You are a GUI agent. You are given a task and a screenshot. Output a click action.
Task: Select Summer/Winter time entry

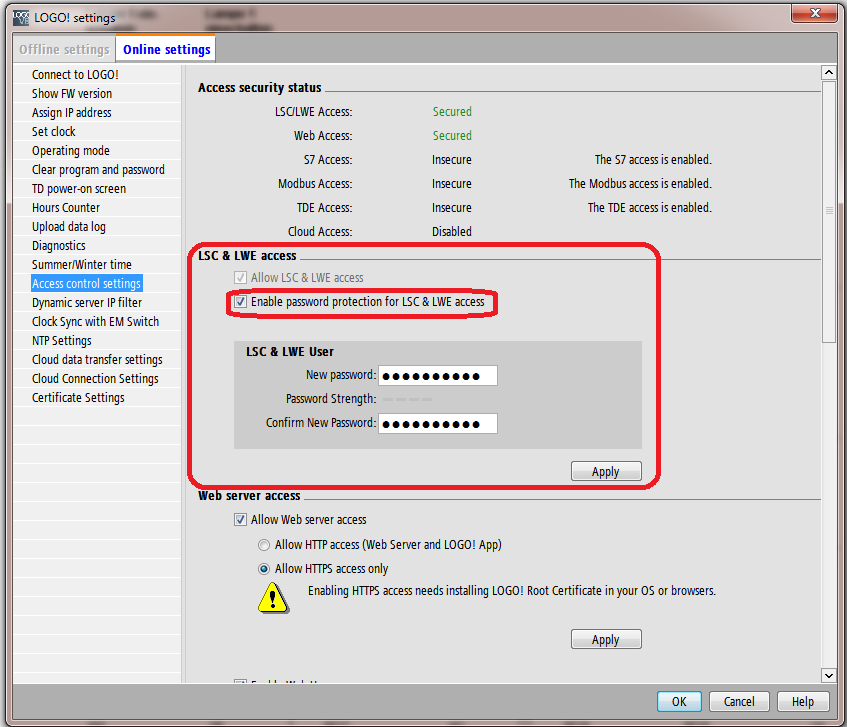(82, 264)
